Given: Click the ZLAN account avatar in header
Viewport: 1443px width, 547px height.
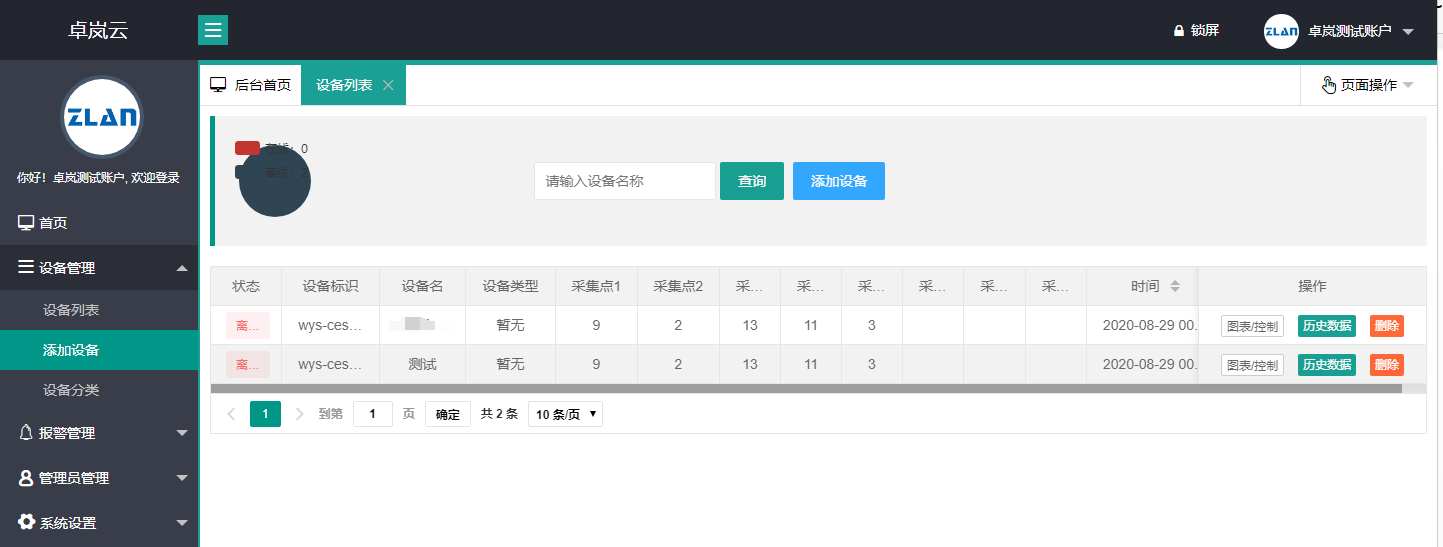Looking at the screenshot, I should [1281, 31].
